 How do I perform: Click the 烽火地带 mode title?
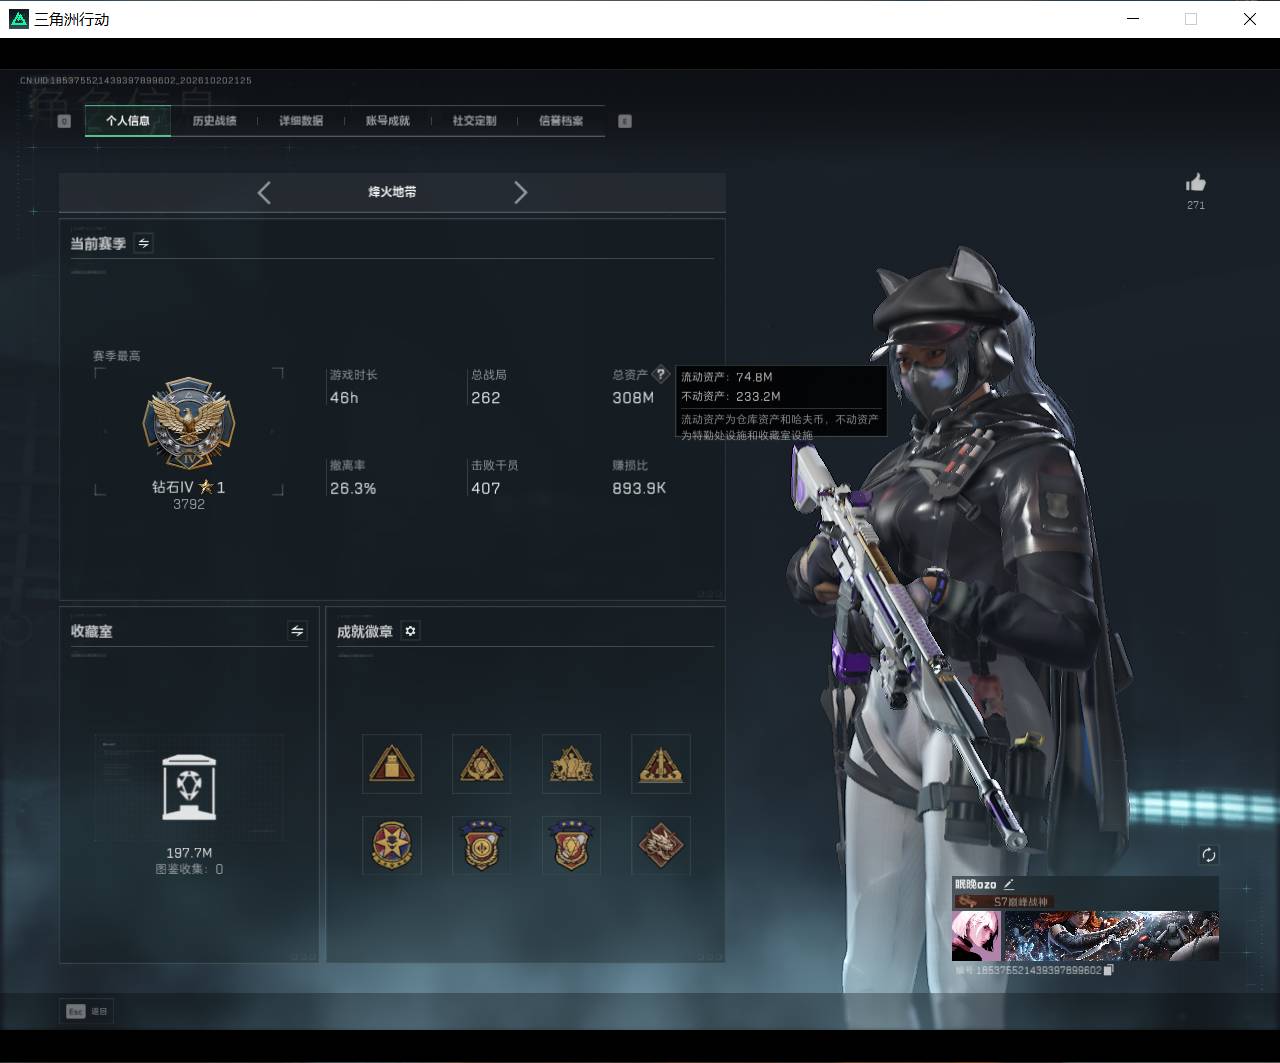tap(392, 192)
